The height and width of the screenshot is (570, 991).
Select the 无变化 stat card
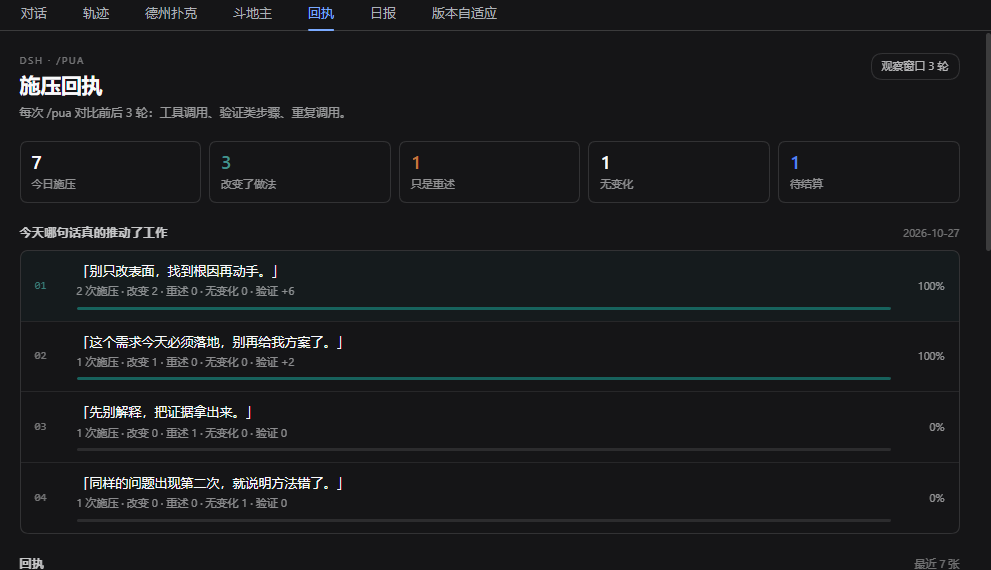[679, 172]
